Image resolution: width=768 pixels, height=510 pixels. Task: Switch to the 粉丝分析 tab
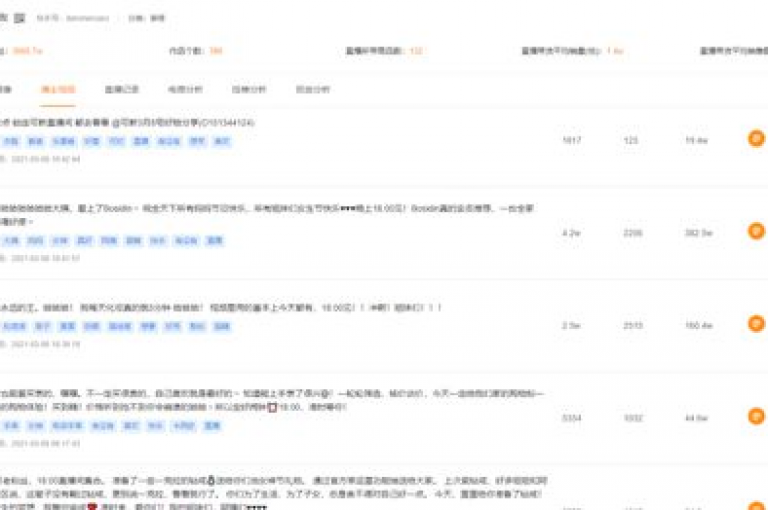click(312, 89)
